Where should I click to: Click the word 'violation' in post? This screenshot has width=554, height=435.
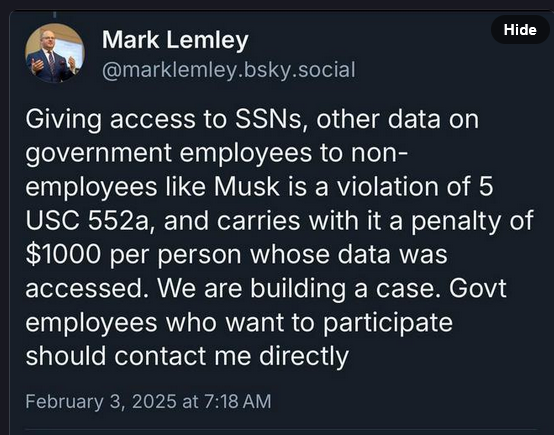click(387, 187)
